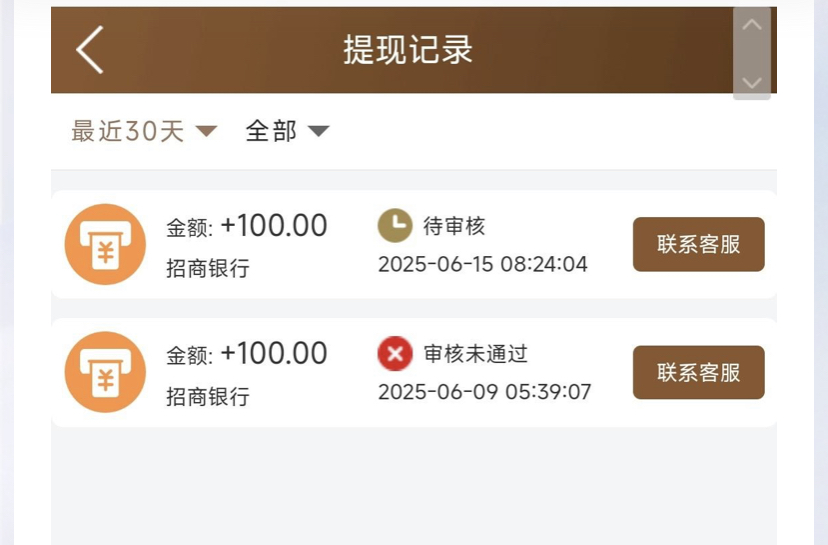Go back using the left arrow icon
Screen dimensions: 828x545
(90, 50)
